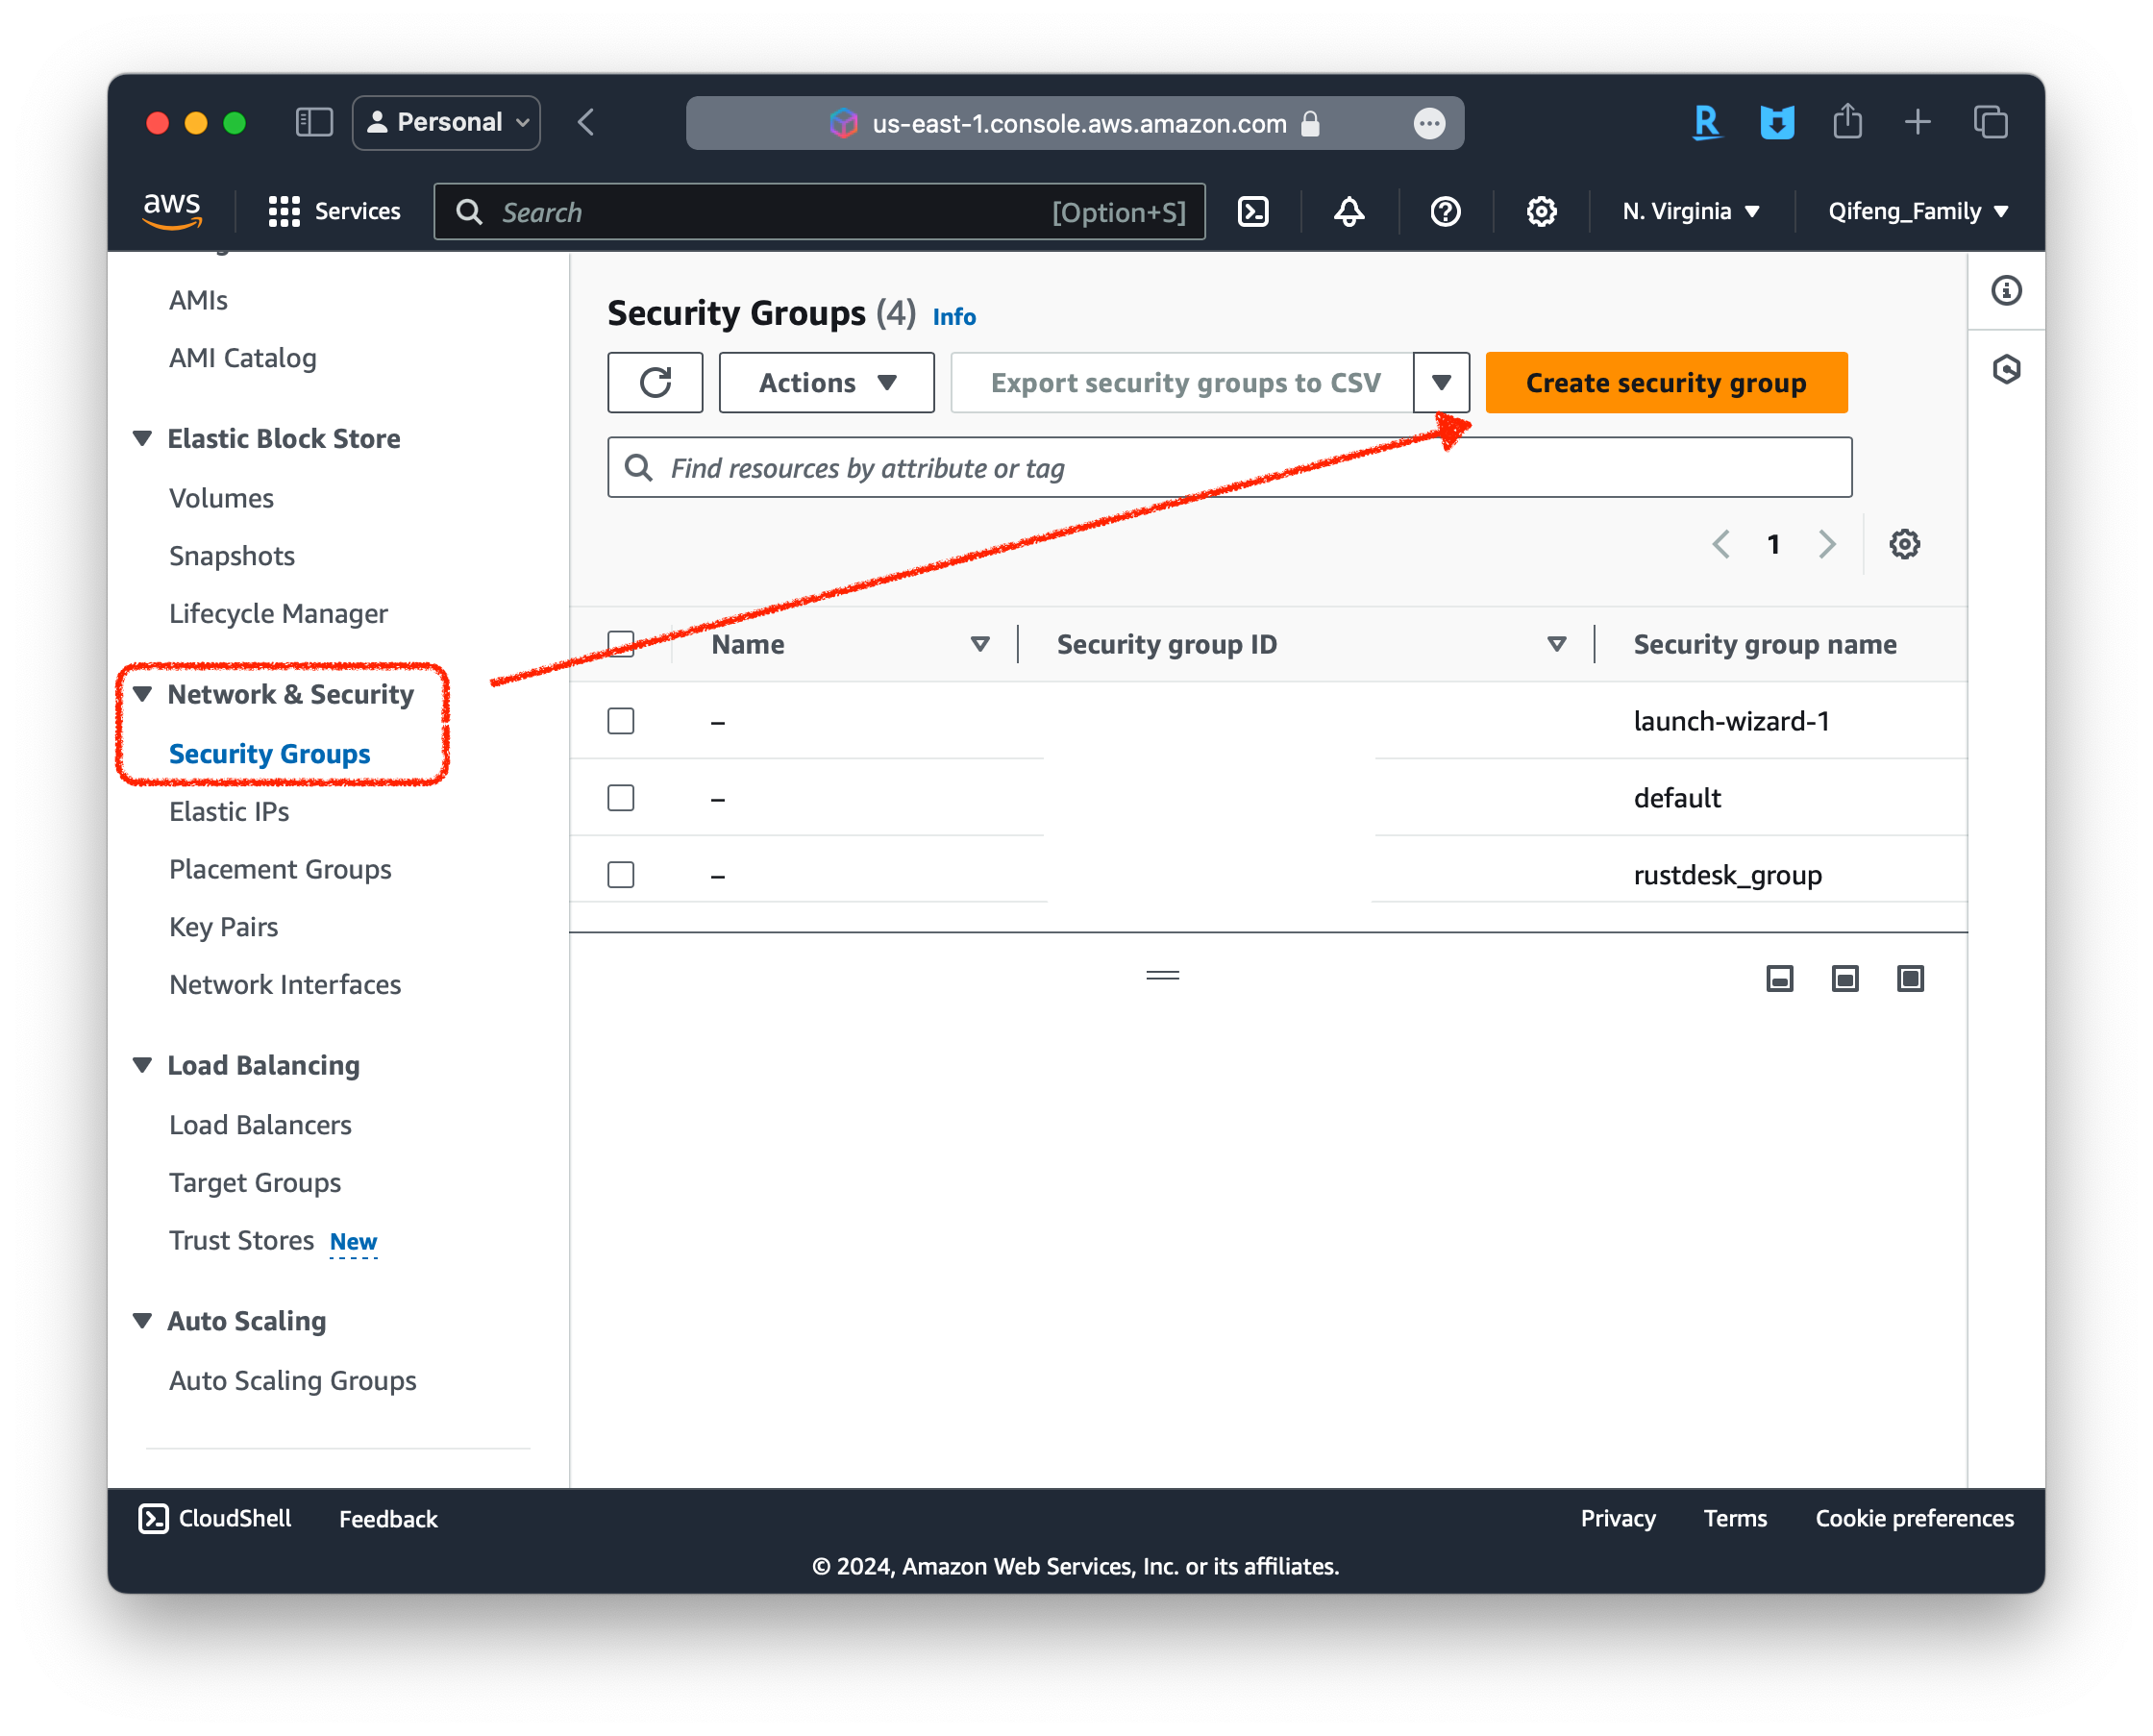Click the AWS Search input field
This screenshot has width=2153, height=1736.
(x=819, y=211)
